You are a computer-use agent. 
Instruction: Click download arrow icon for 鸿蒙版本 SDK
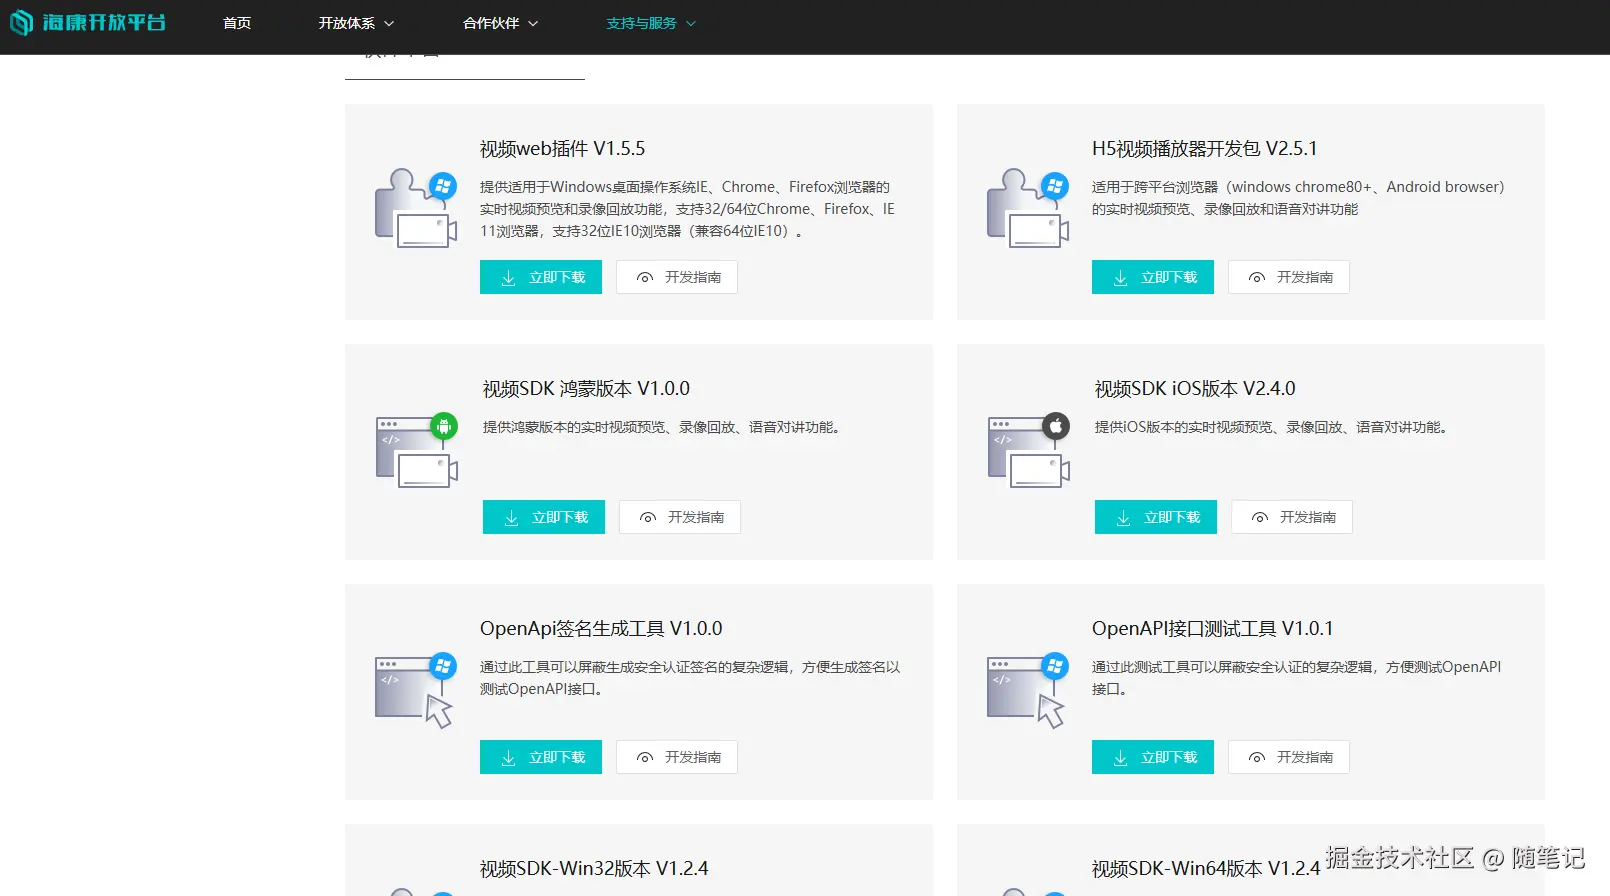[511, 518]
